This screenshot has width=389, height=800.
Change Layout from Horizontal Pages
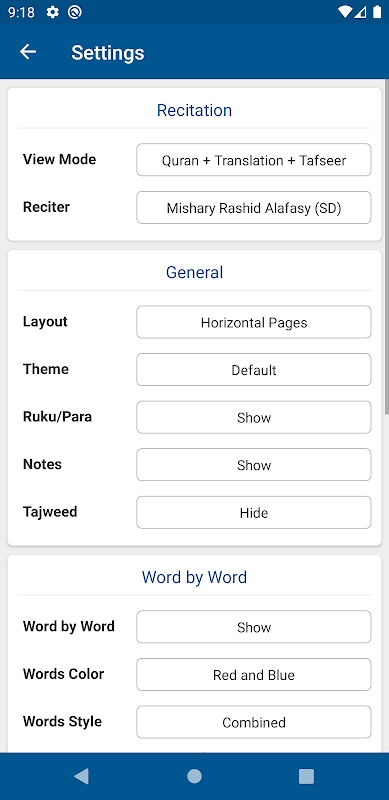coord(254,322)
